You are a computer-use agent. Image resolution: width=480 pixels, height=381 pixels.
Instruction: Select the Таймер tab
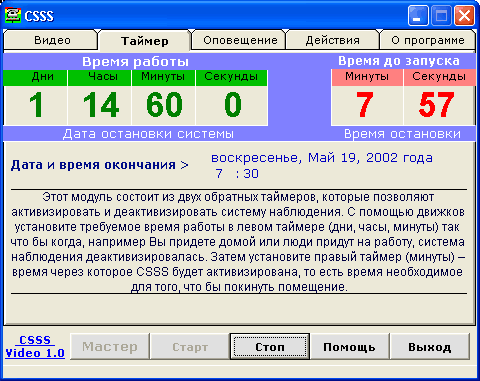coord(145,41)
